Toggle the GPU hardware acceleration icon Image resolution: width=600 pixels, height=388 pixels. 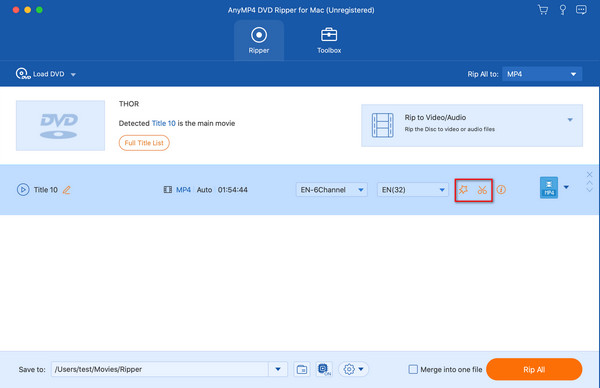point(324,369)
